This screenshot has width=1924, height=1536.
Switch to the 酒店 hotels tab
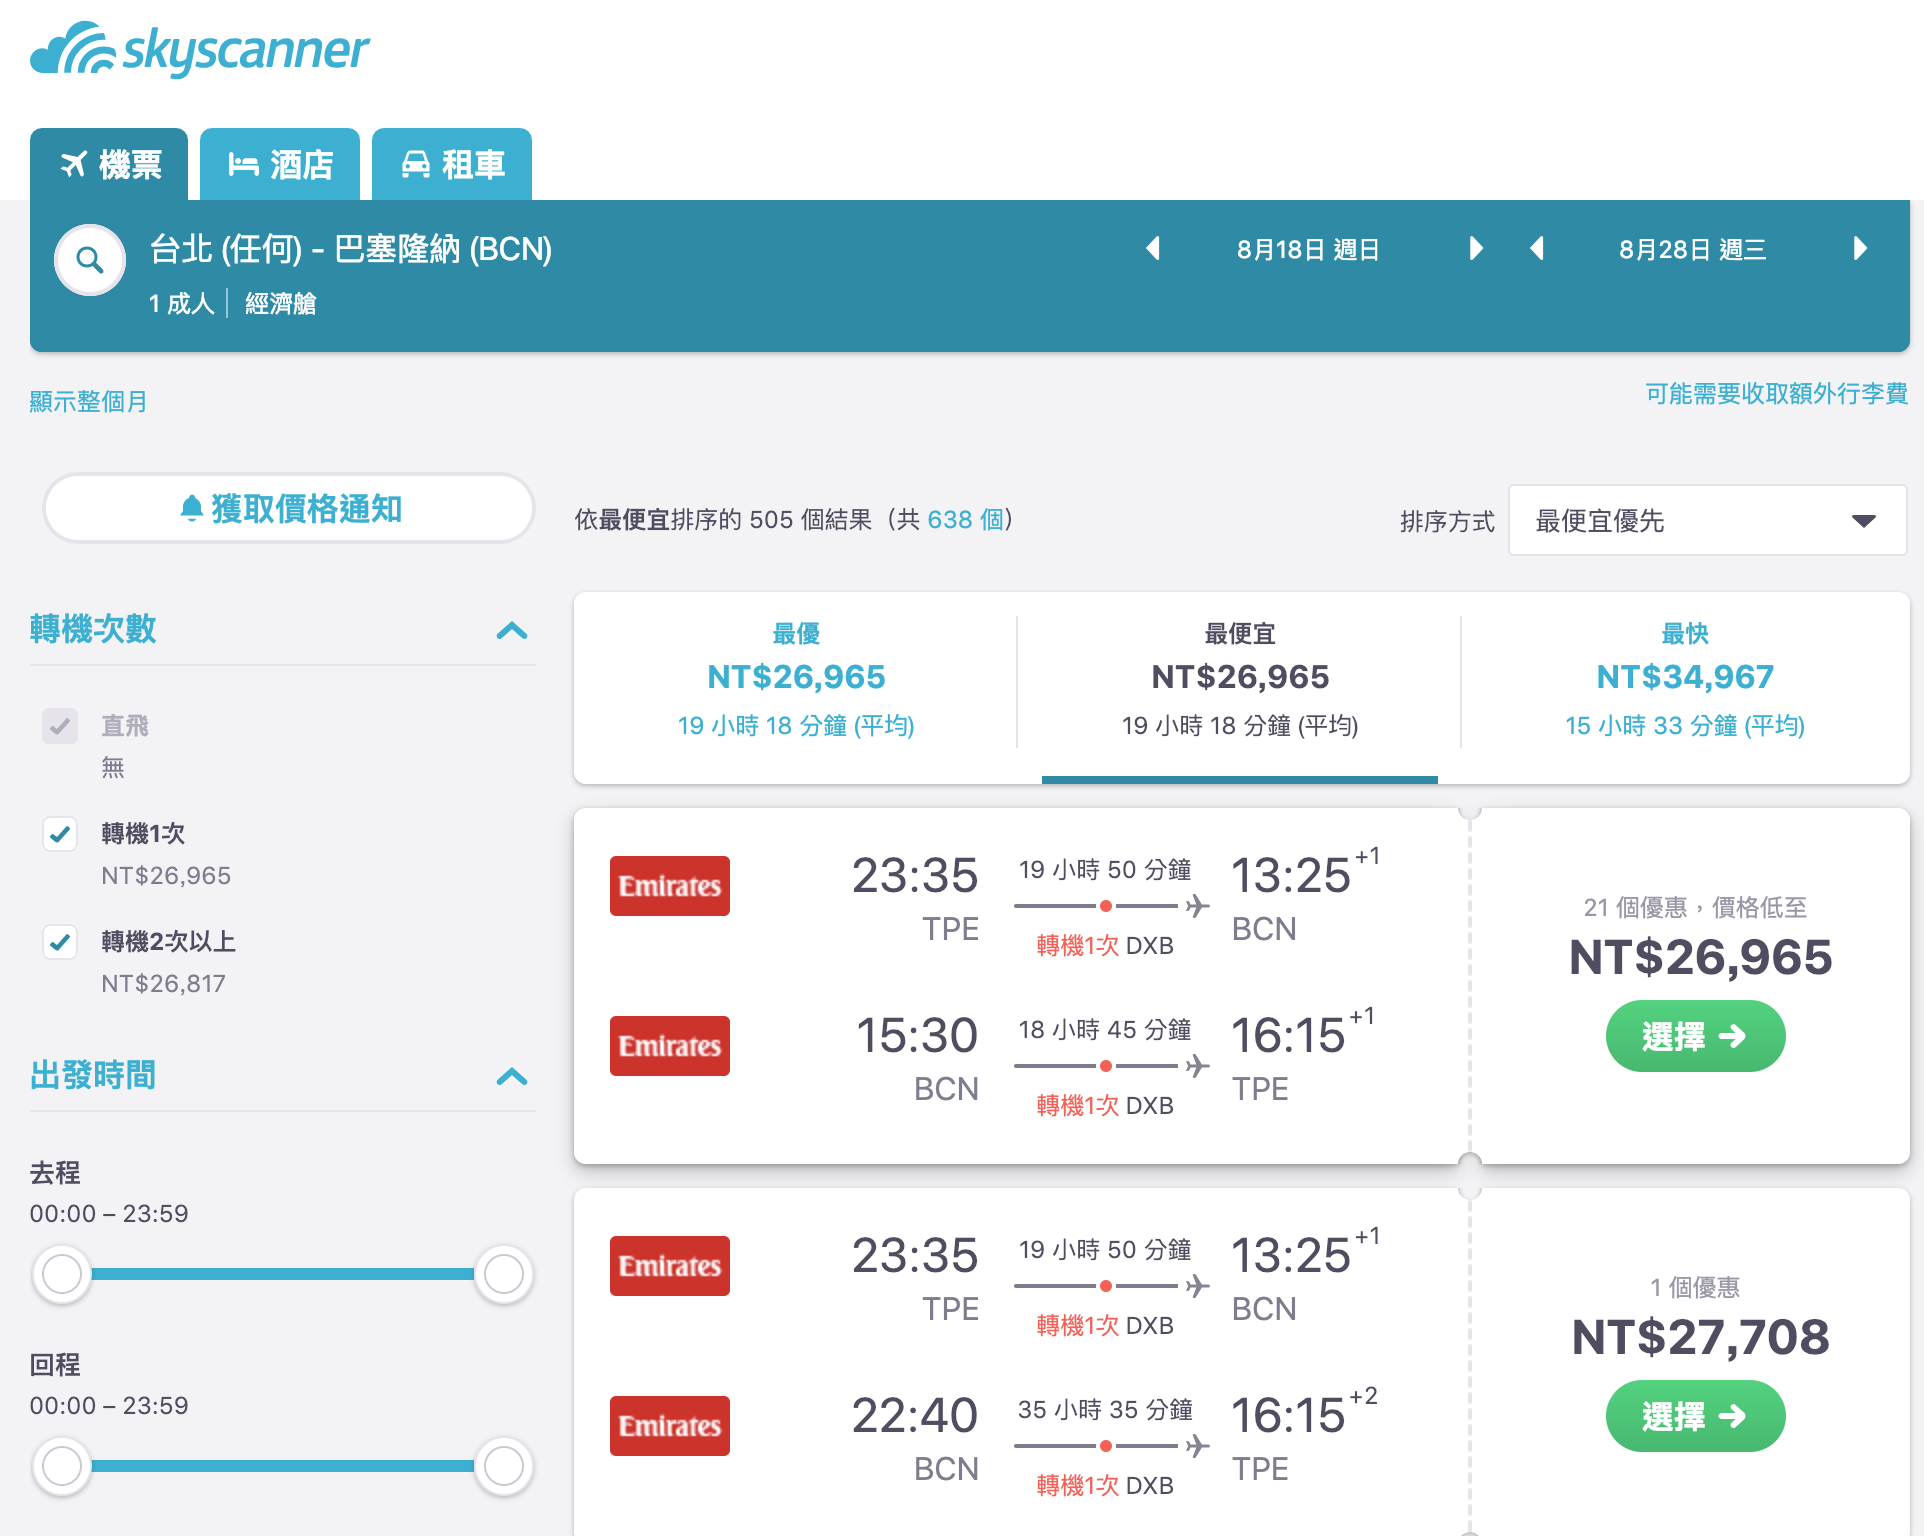tap(280, 164)
